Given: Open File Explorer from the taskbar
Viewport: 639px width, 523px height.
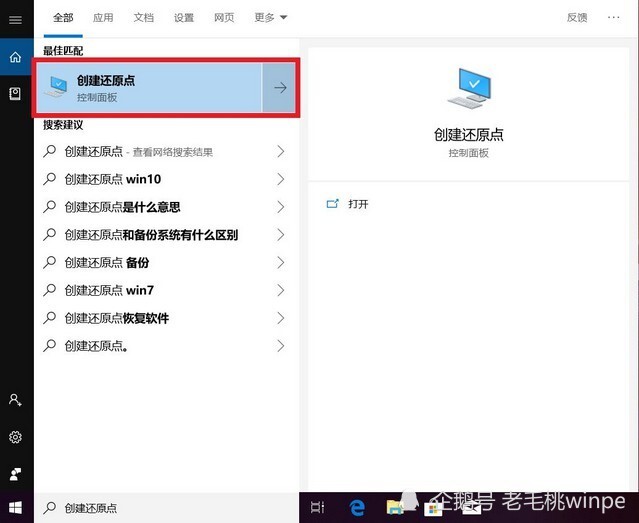Looking at the screenshot, I should (x=394, y=508).
